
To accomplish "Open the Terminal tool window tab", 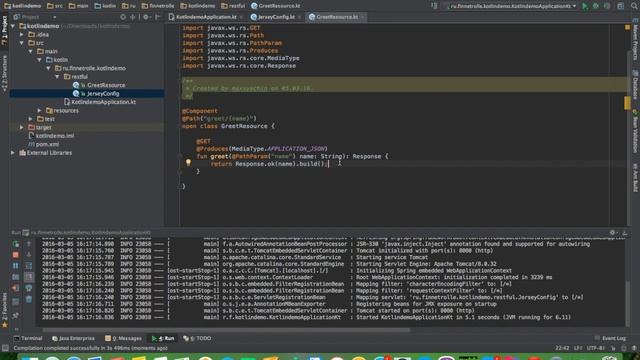I will 28,338.
